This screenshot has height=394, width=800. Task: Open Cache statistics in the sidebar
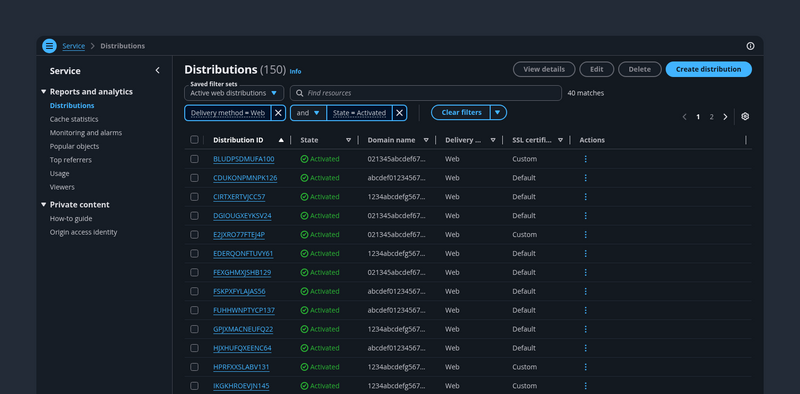(x=74, y=119)
